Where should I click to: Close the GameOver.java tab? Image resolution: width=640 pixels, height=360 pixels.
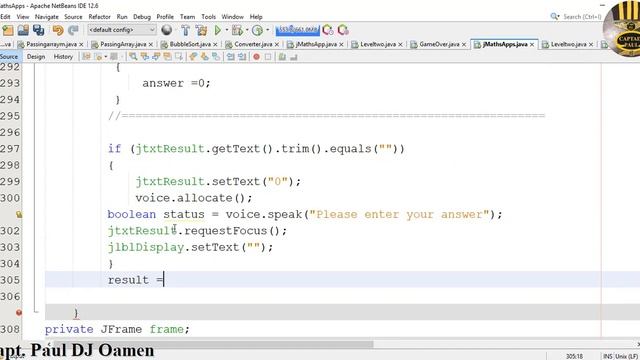(x=464, y=44)
